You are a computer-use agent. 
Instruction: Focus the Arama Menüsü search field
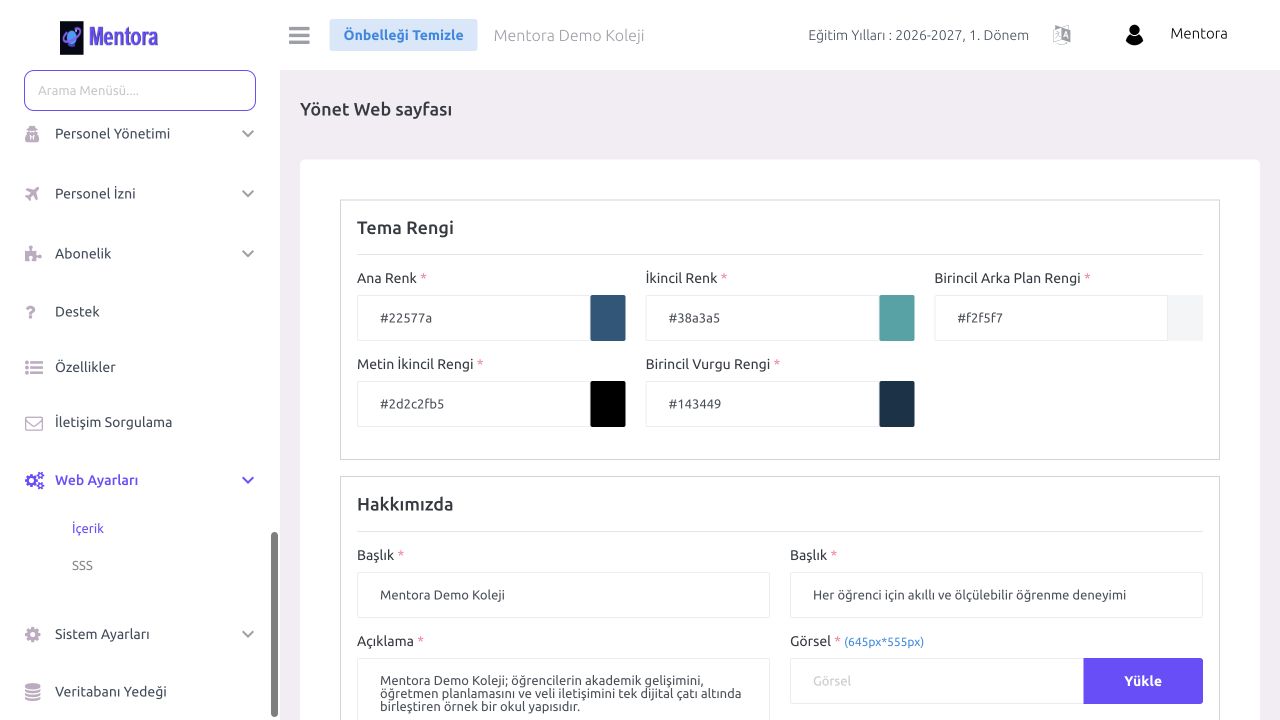pyautogui.click(x=140, y=90)
